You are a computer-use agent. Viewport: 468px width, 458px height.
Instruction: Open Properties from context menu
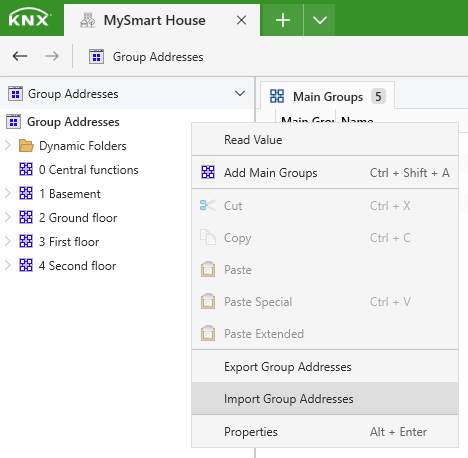click(x=325, y=432)
